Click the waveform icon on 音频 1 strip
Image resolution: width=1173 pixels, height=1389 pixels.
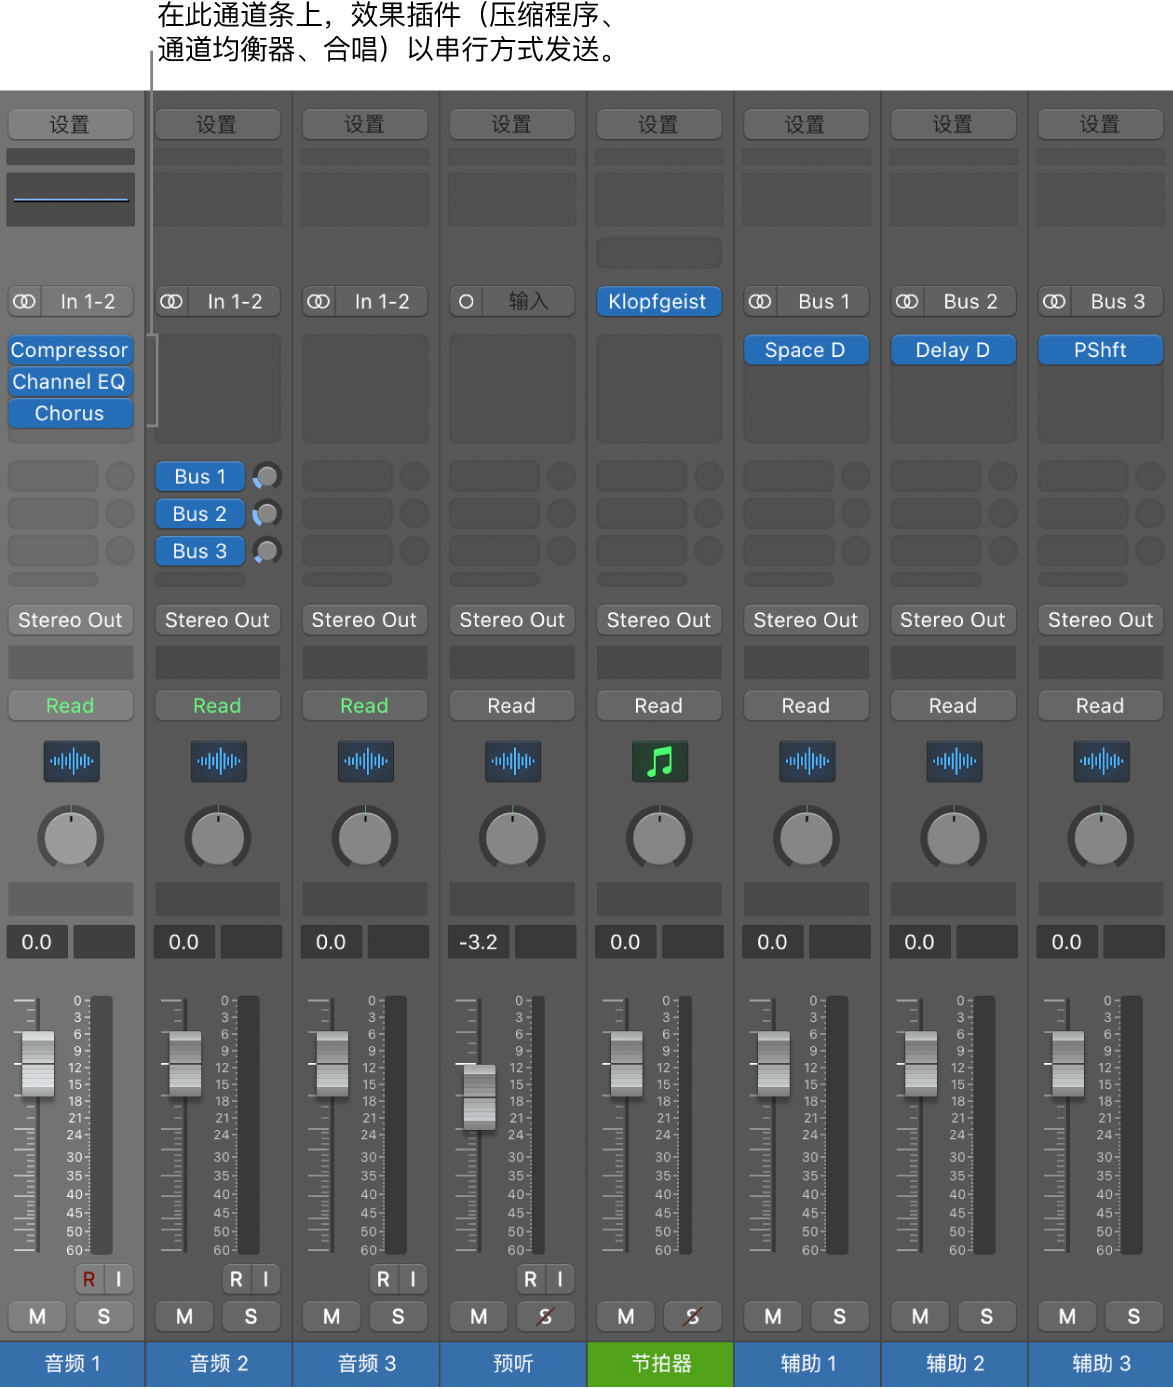(x=71, y=761)
